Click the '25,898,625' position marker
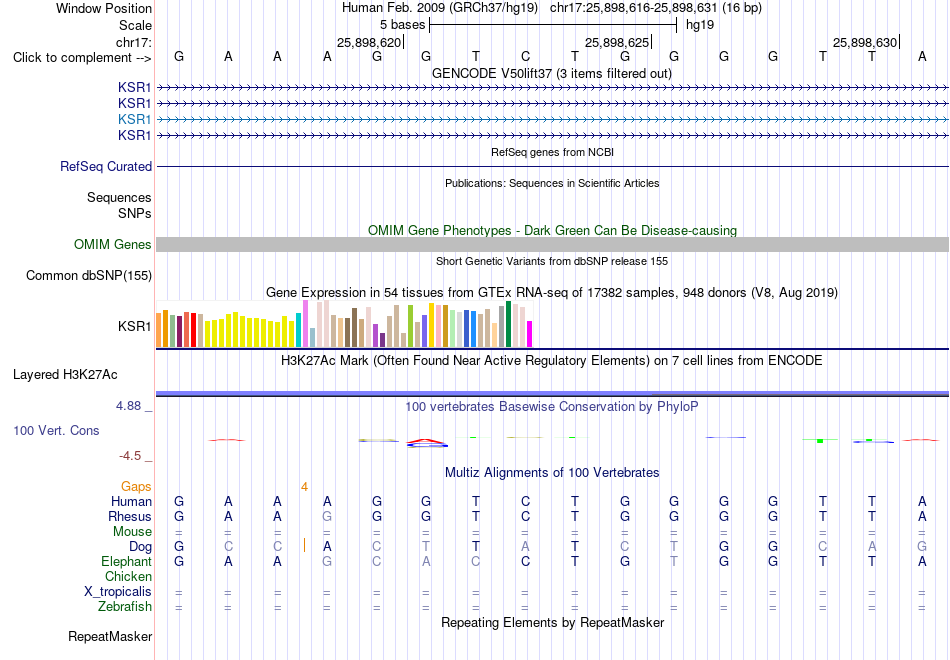The image size is (950, 660). point(617,42)
